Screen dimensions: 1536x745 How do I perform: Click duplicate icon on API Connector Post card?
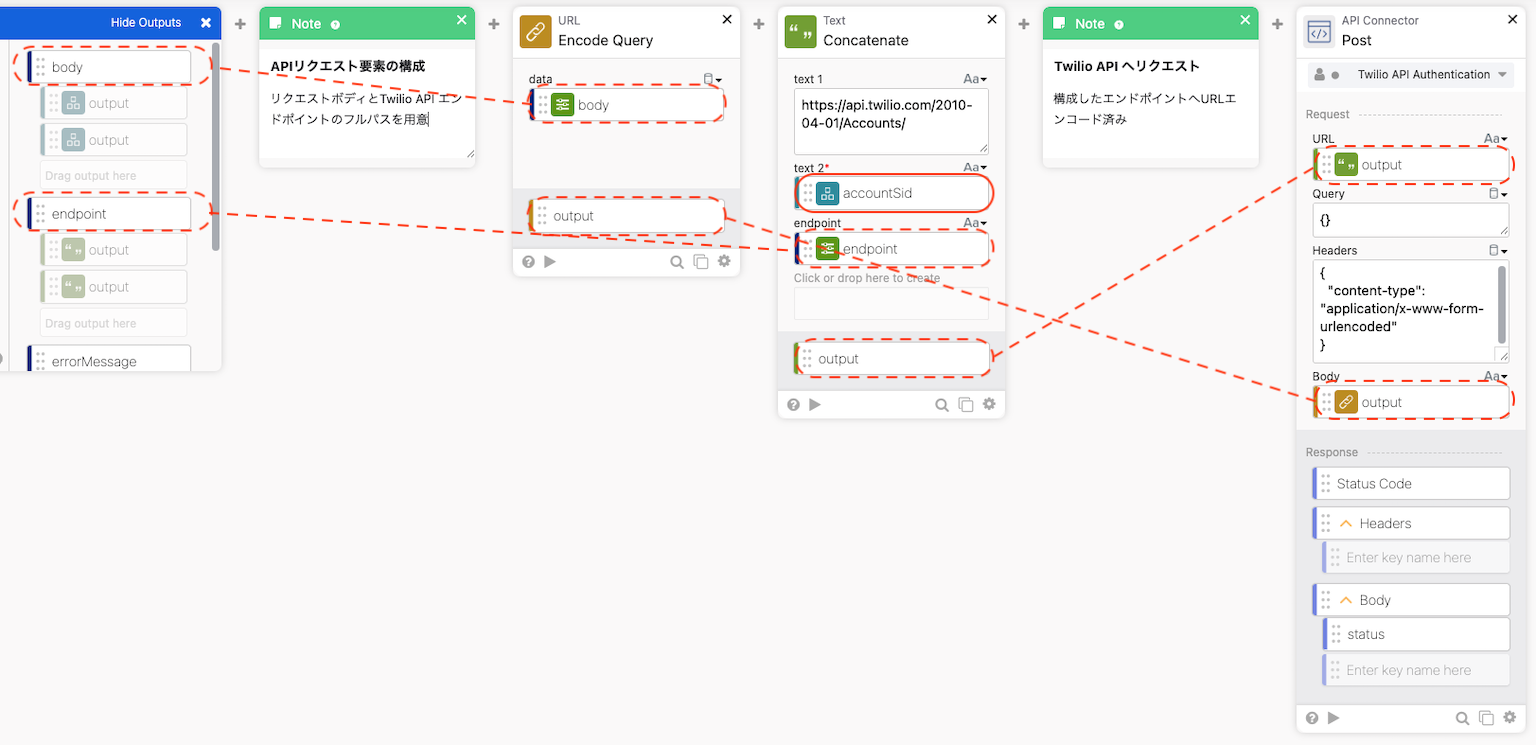click(1486, 718)
